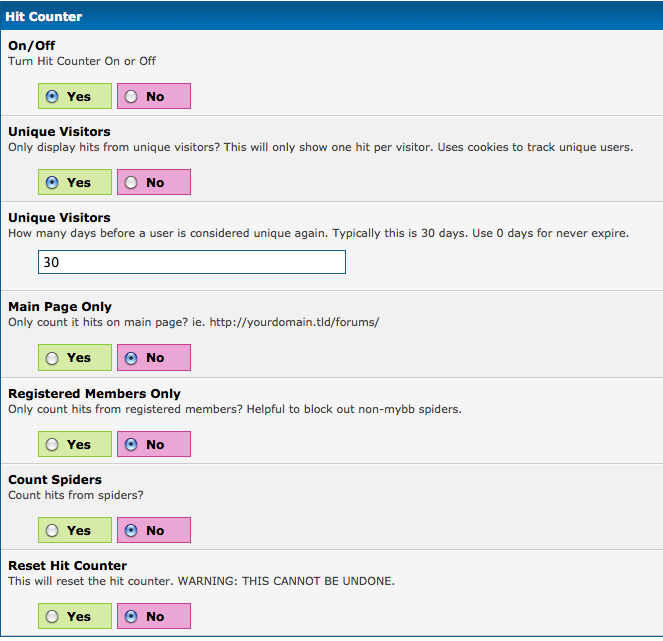This screenshot has height=641, width=663.
Task: Click the Registered Members Only setting title
Action: [94, 393]
